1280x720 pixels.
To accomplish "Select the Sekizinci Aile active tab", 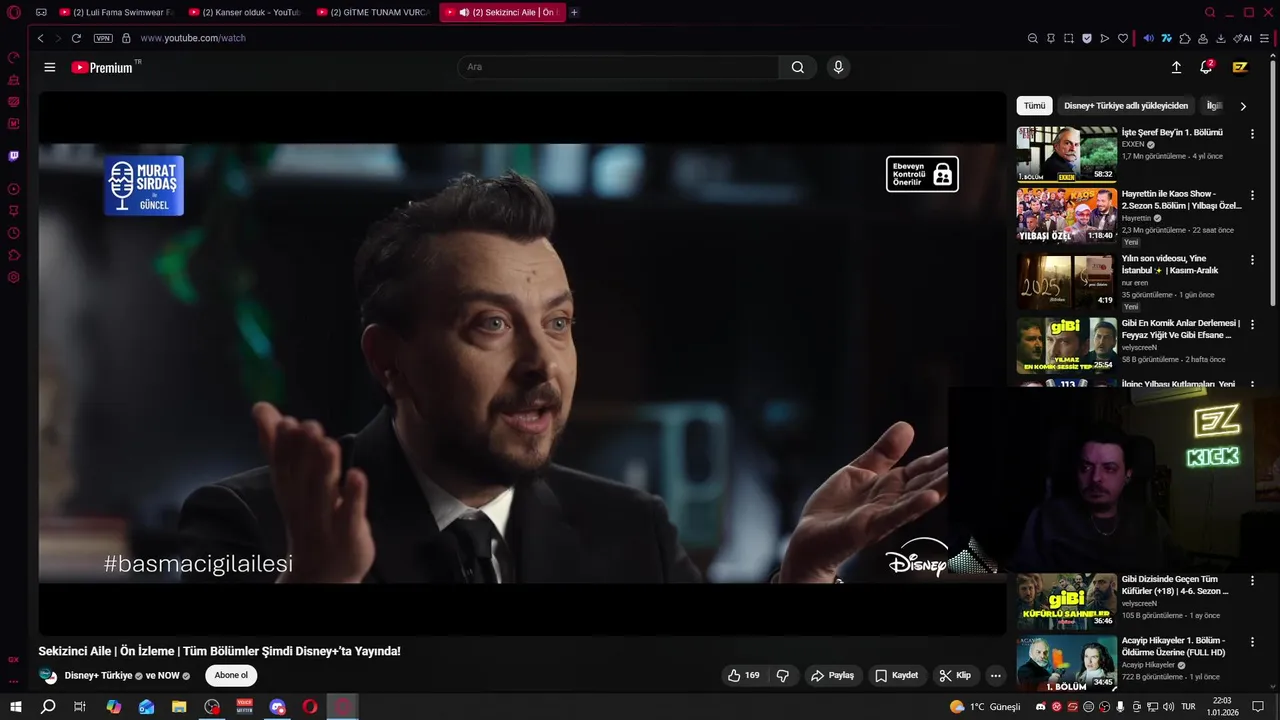I will coord(501,12).
